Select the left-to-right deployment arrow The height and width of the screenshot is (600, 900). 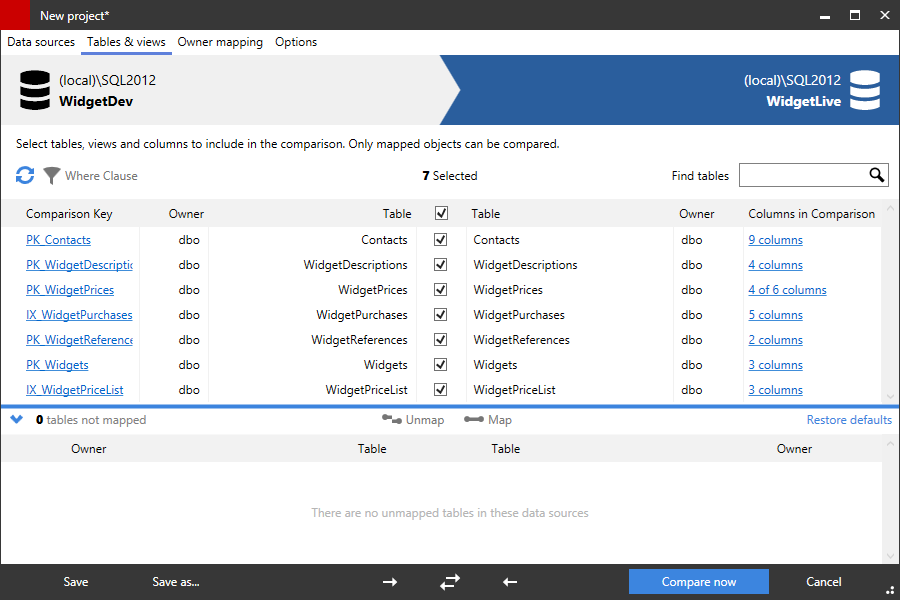click(389, 581)
